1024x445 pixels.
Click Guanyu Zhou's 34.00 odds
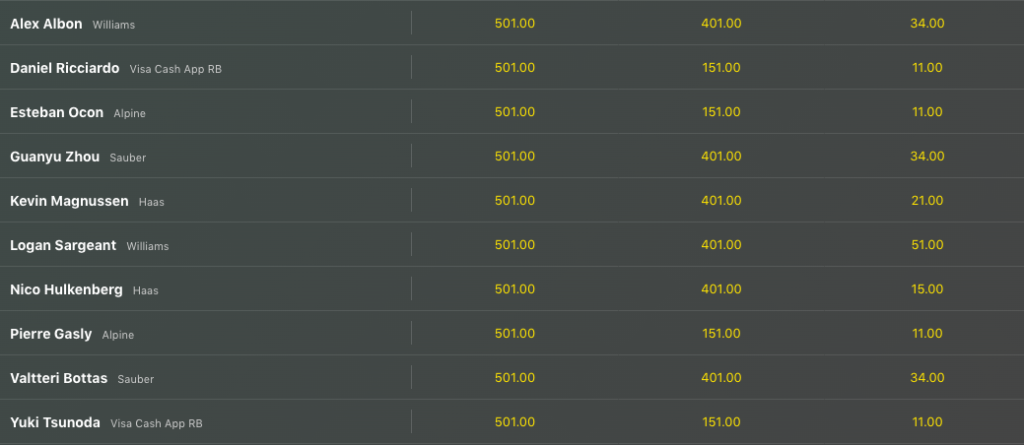click(927, 156)
